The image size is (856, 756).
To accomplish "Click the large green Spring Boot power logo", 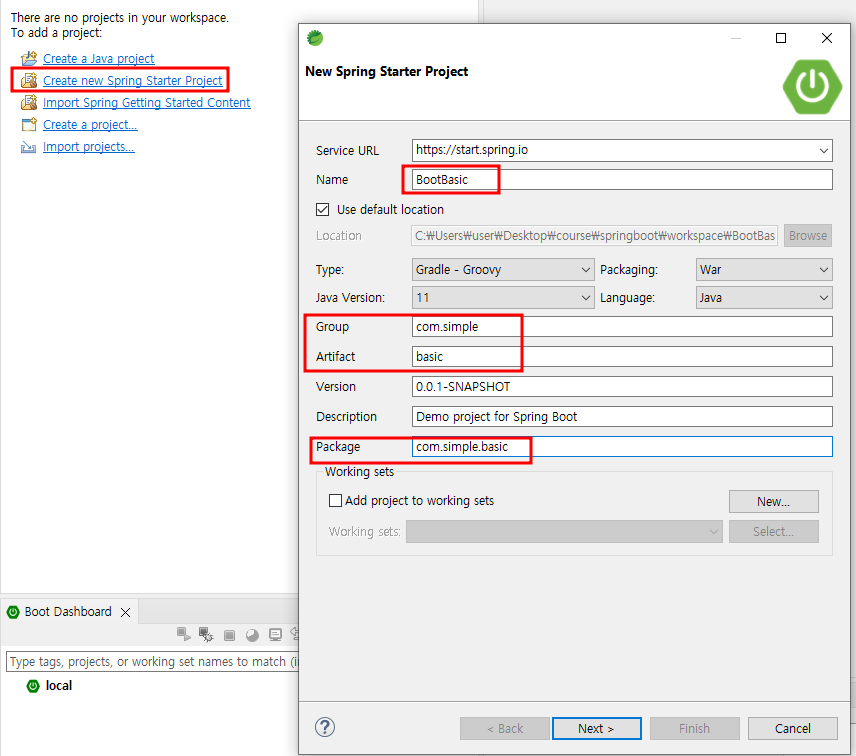I will [812, 86].
